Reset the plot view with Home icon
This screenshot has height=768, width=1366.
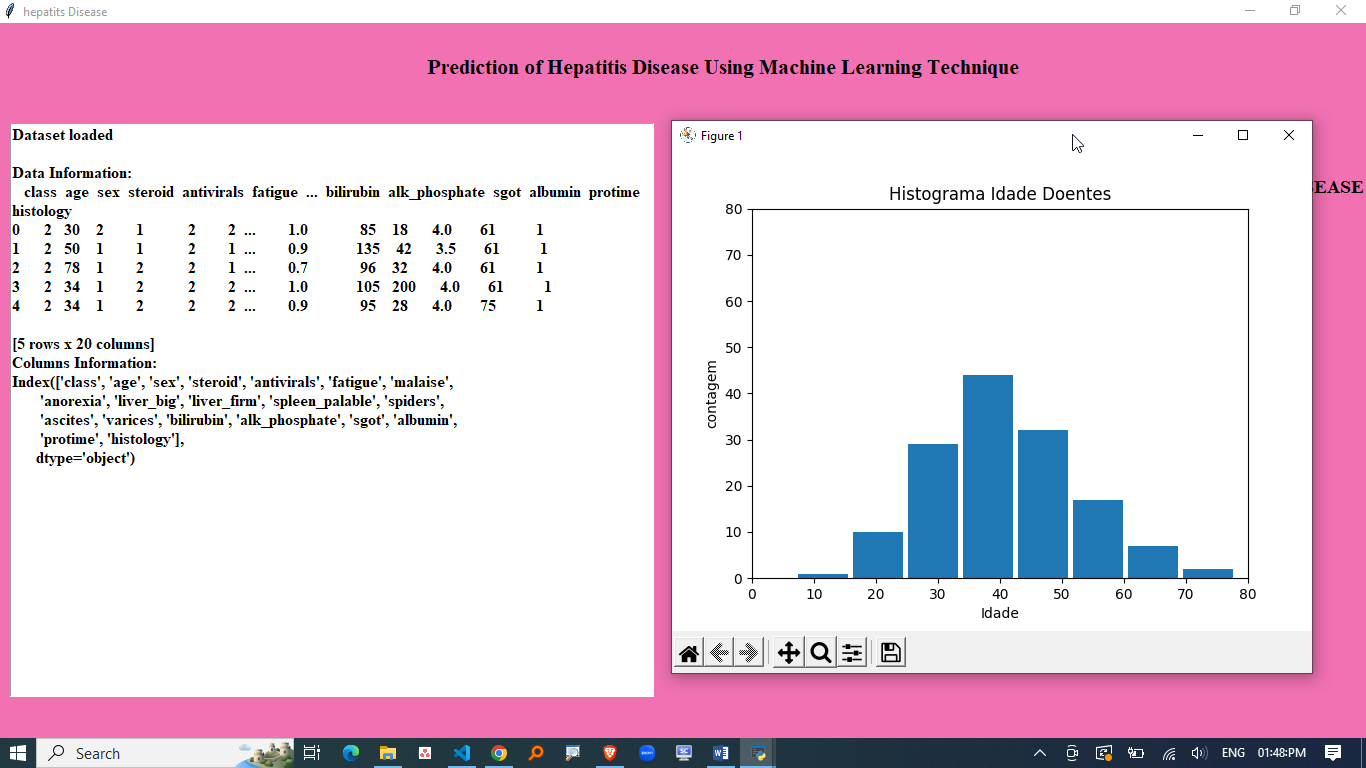point(689,653)
